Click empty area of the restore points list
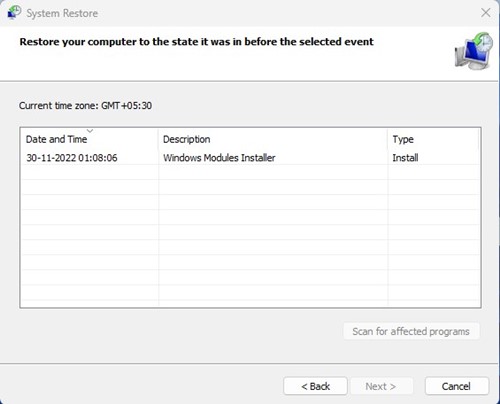The image size is (500, 404). (250, 240)
